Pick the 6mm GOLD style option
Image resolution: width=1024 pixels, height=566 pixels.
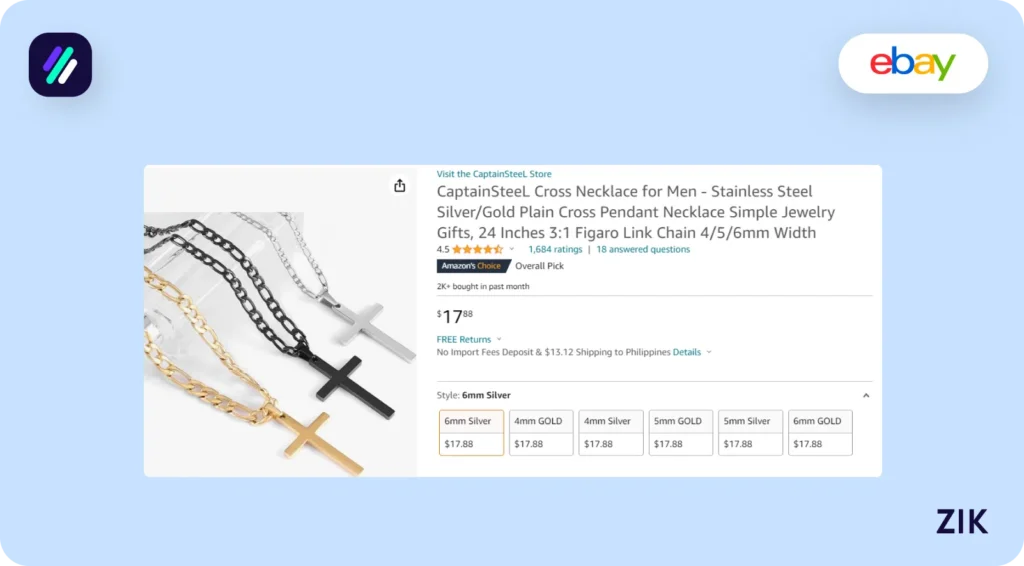(x=820, y=432)
